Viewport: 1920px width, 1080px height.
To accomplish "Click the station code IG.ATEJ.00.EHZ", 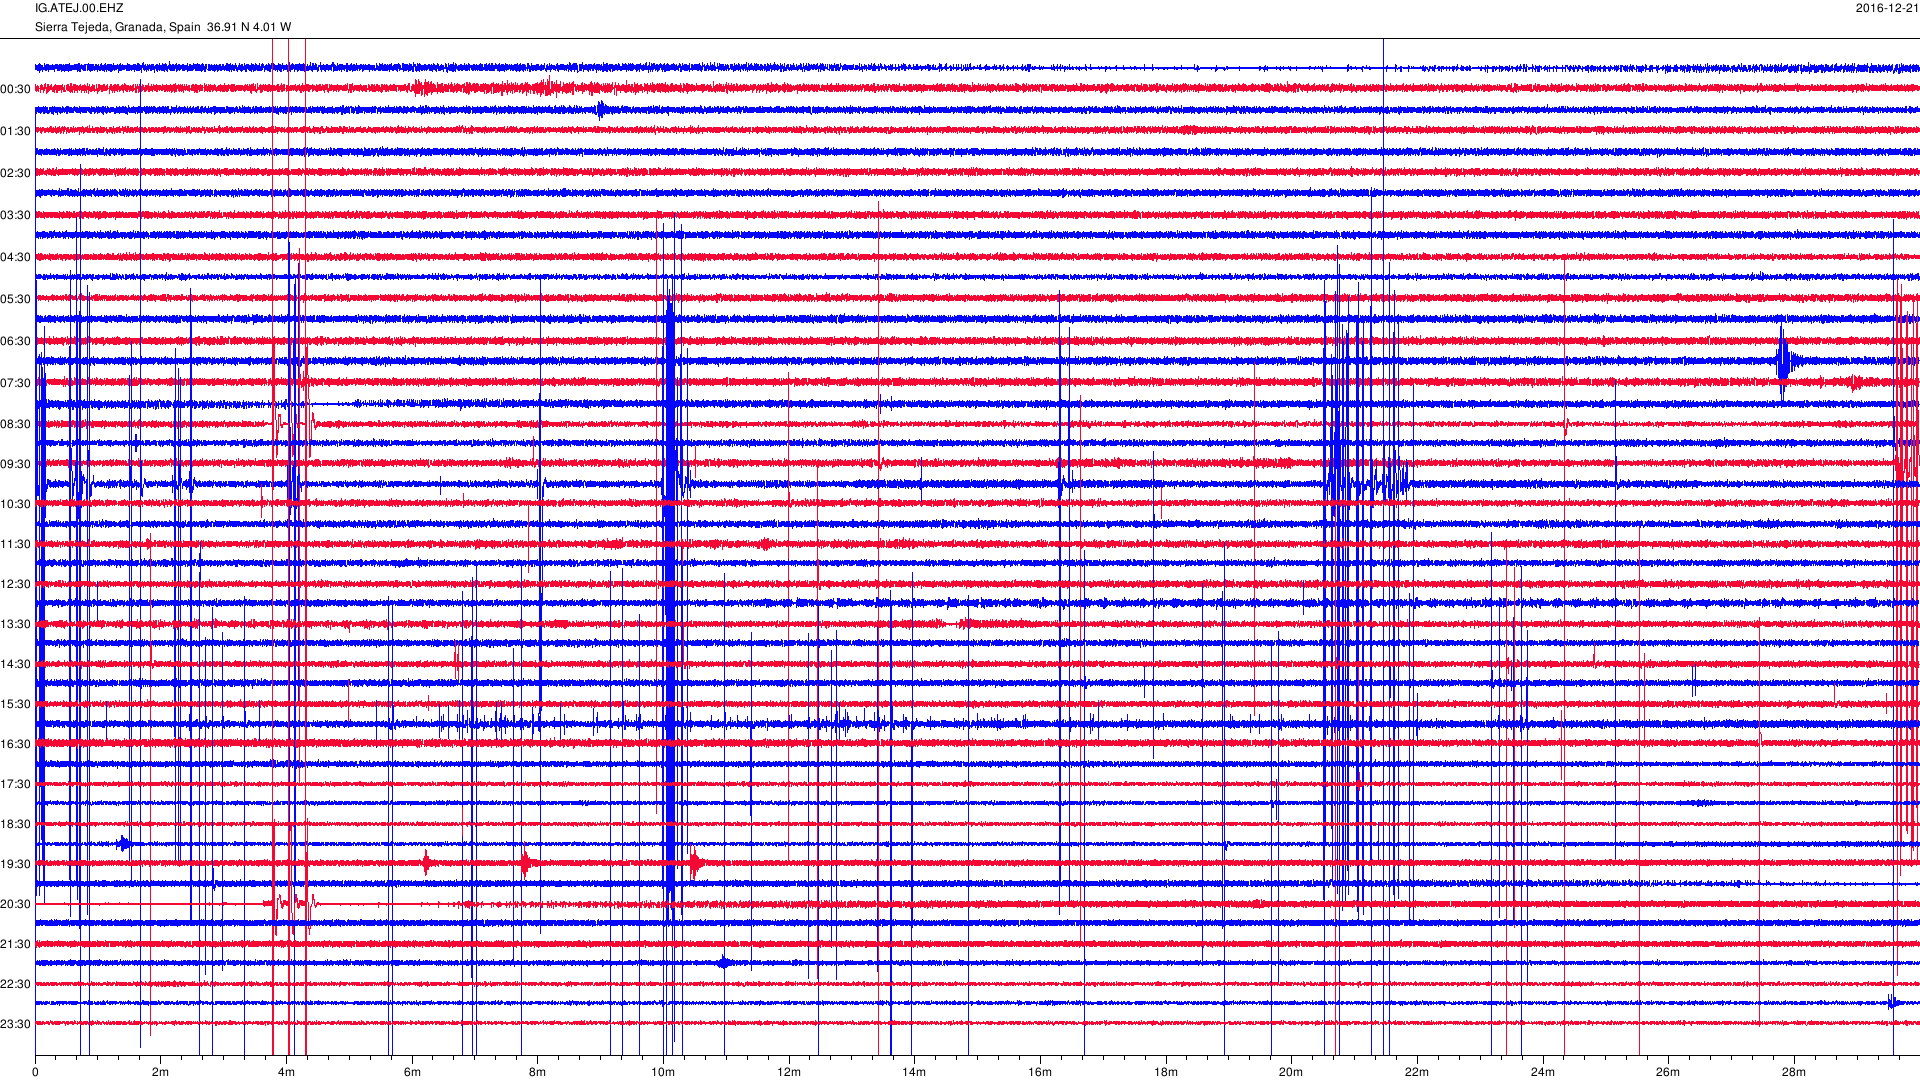I will click(x=79, y=8).
